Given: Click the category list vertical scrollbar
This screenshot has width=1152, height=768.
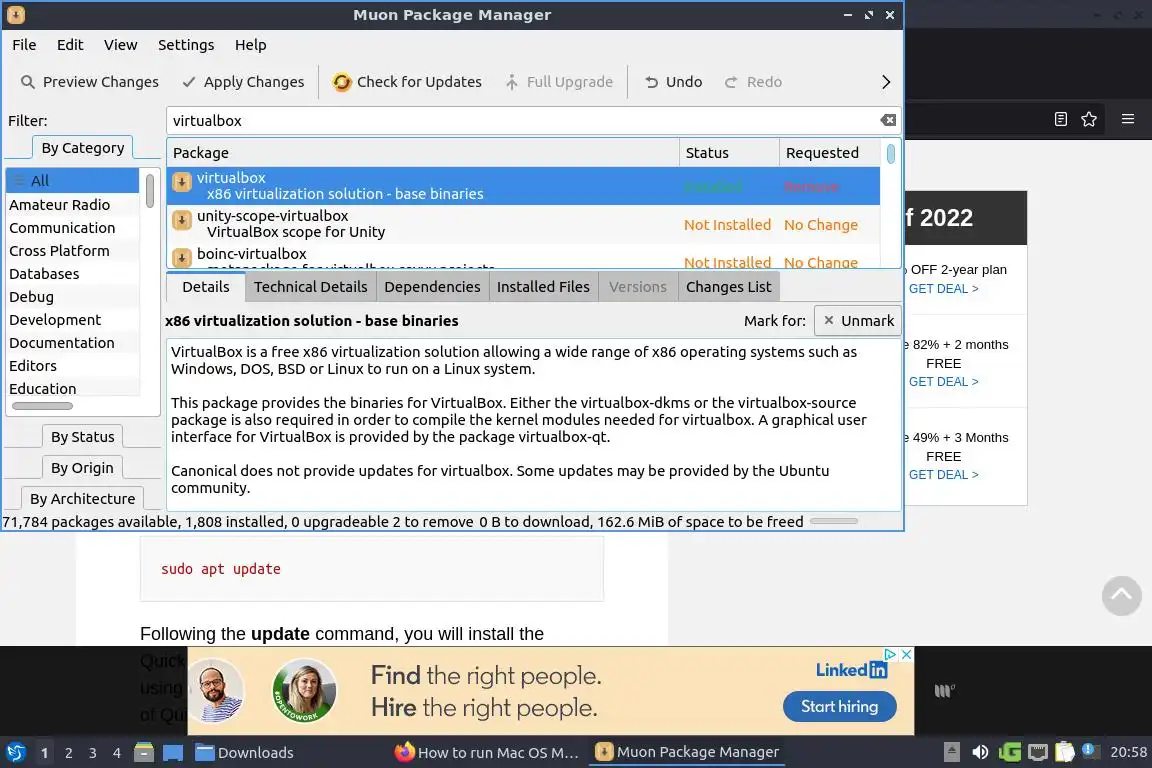Looking at the screenshot, I should point(150,190).
